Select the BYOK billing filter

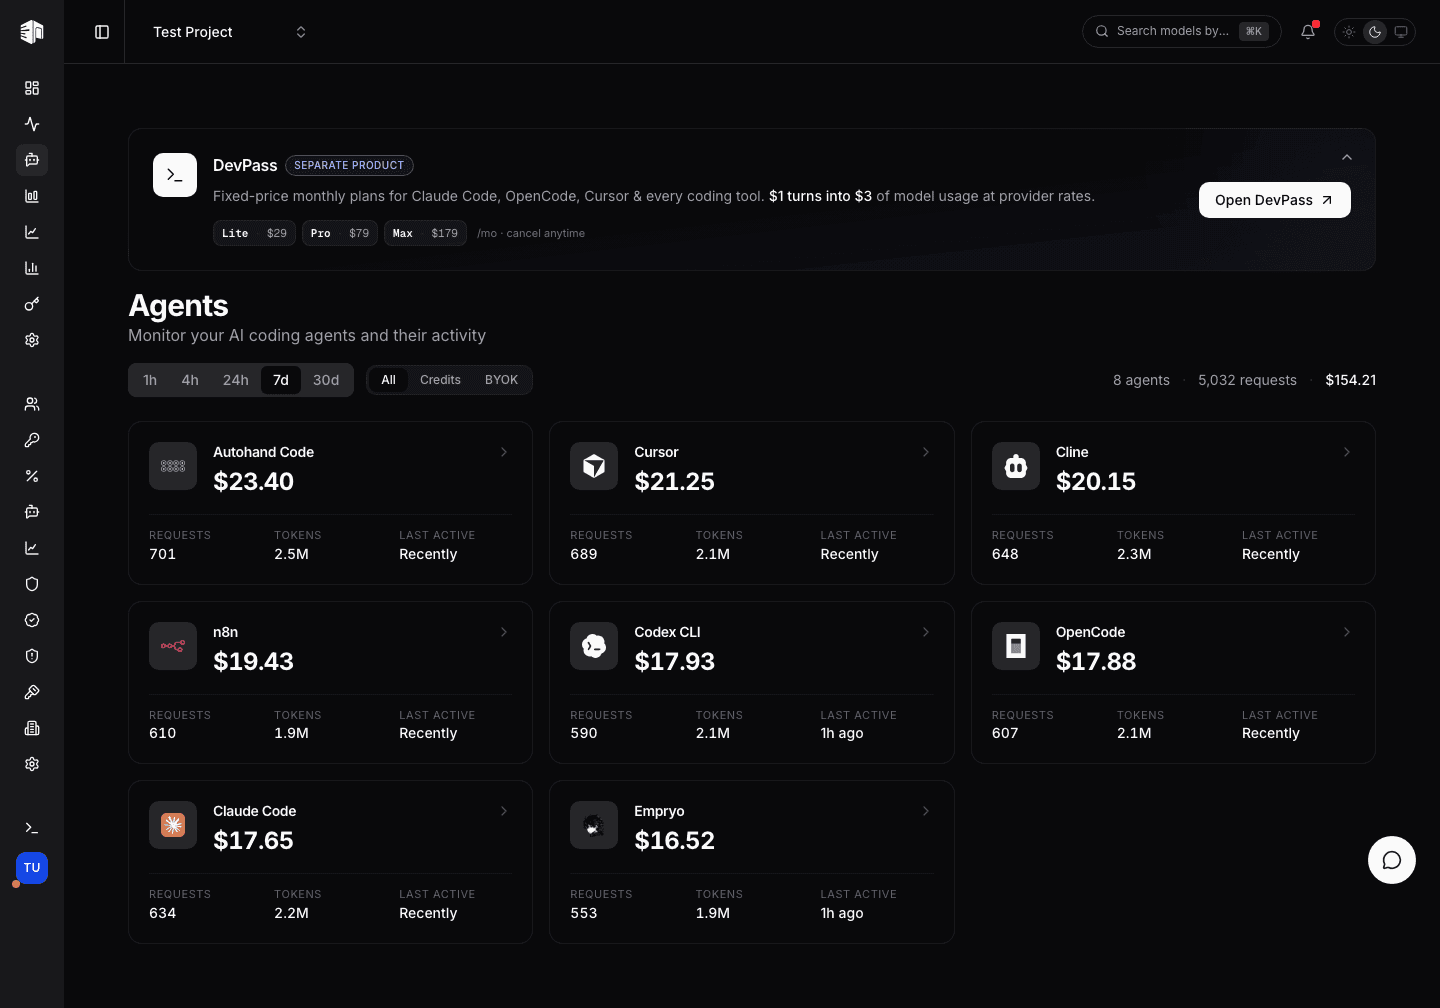click(x=501, y=380)
